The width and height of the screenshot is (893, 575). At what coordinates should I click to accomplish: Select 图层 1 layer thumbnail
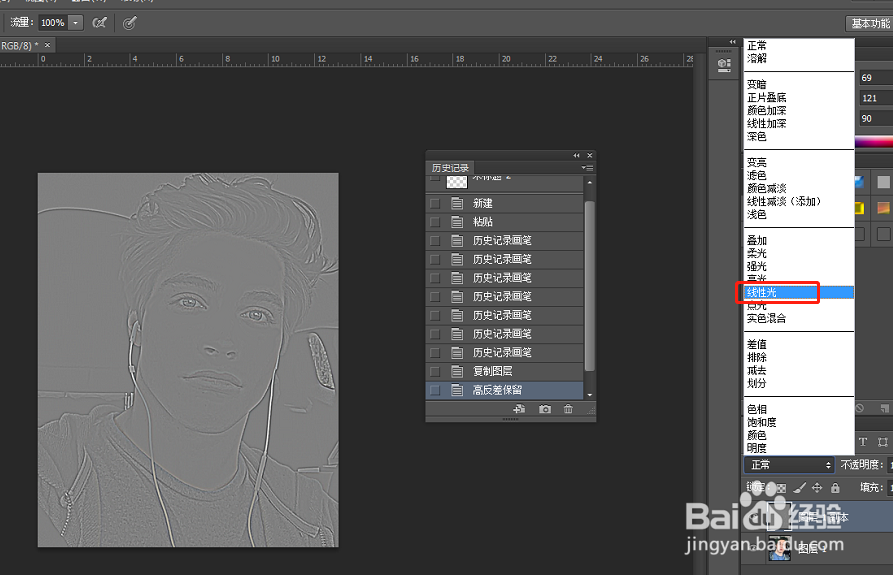coord(780,548)
